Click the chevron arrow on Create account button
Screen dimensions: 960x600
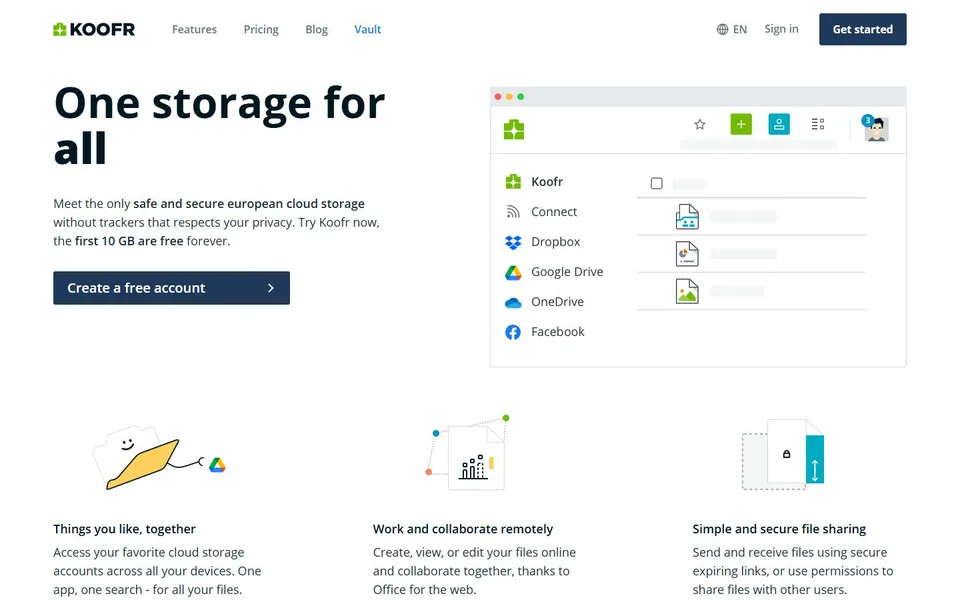[271, 288]
